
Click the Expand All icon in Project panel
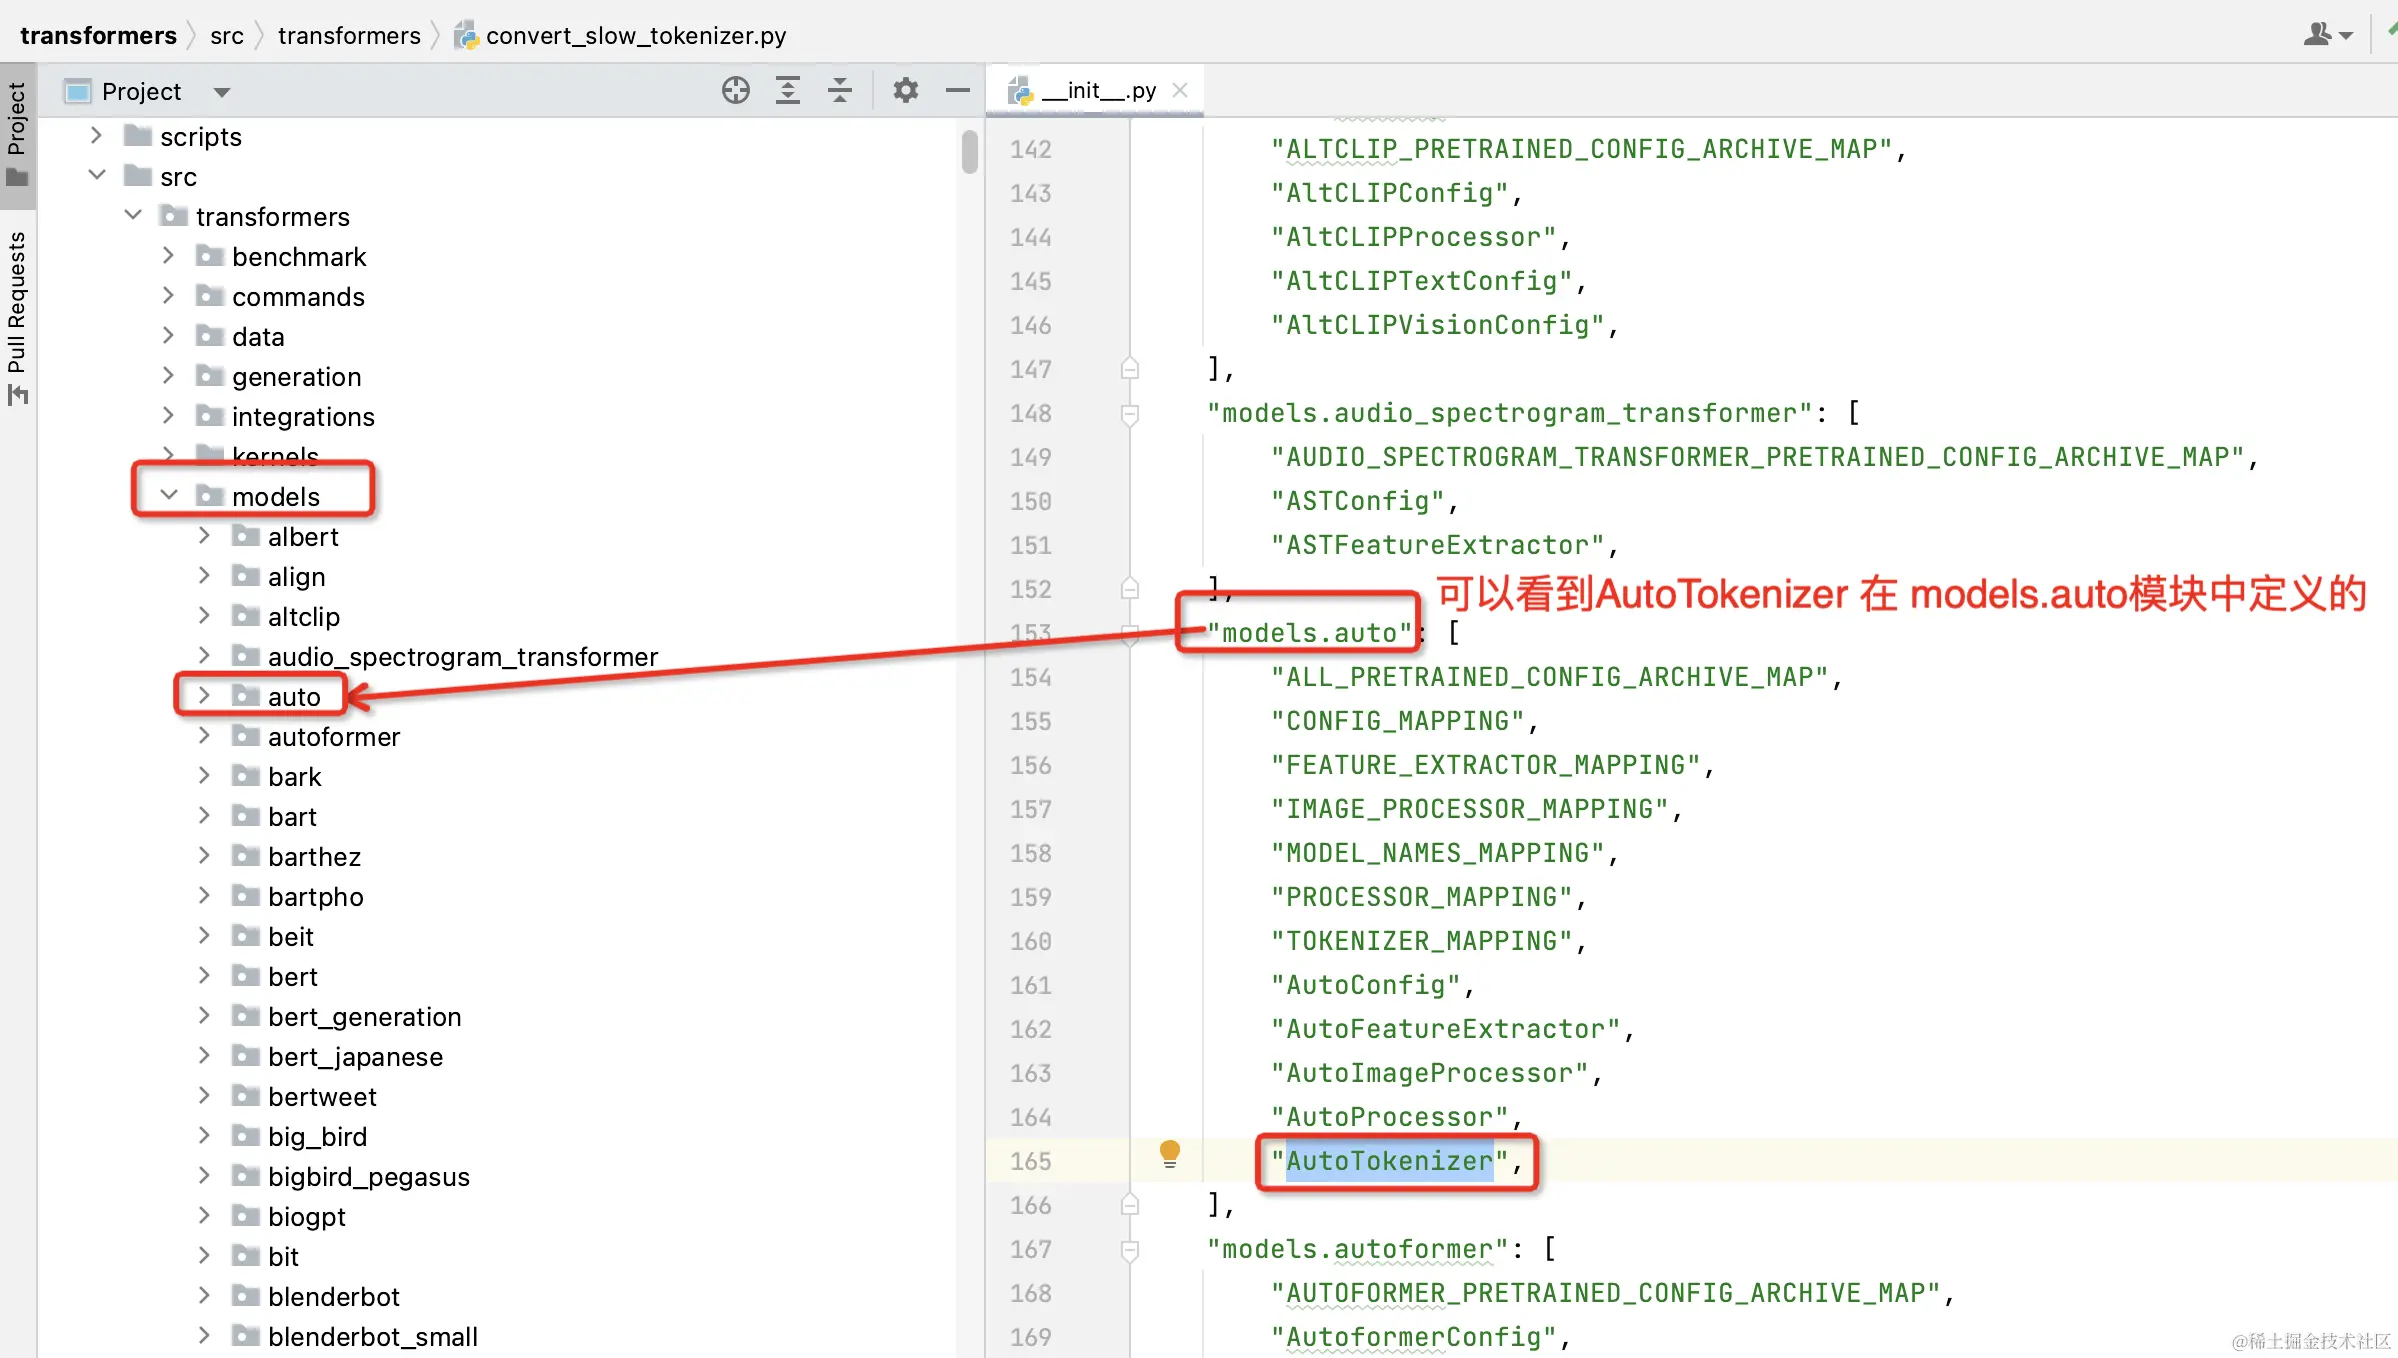(788, 91)
